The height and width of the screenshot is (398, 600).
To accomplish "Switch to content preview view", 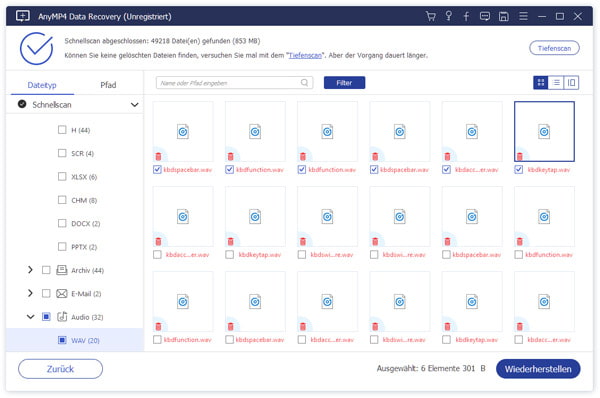I will tap(571, 83).
